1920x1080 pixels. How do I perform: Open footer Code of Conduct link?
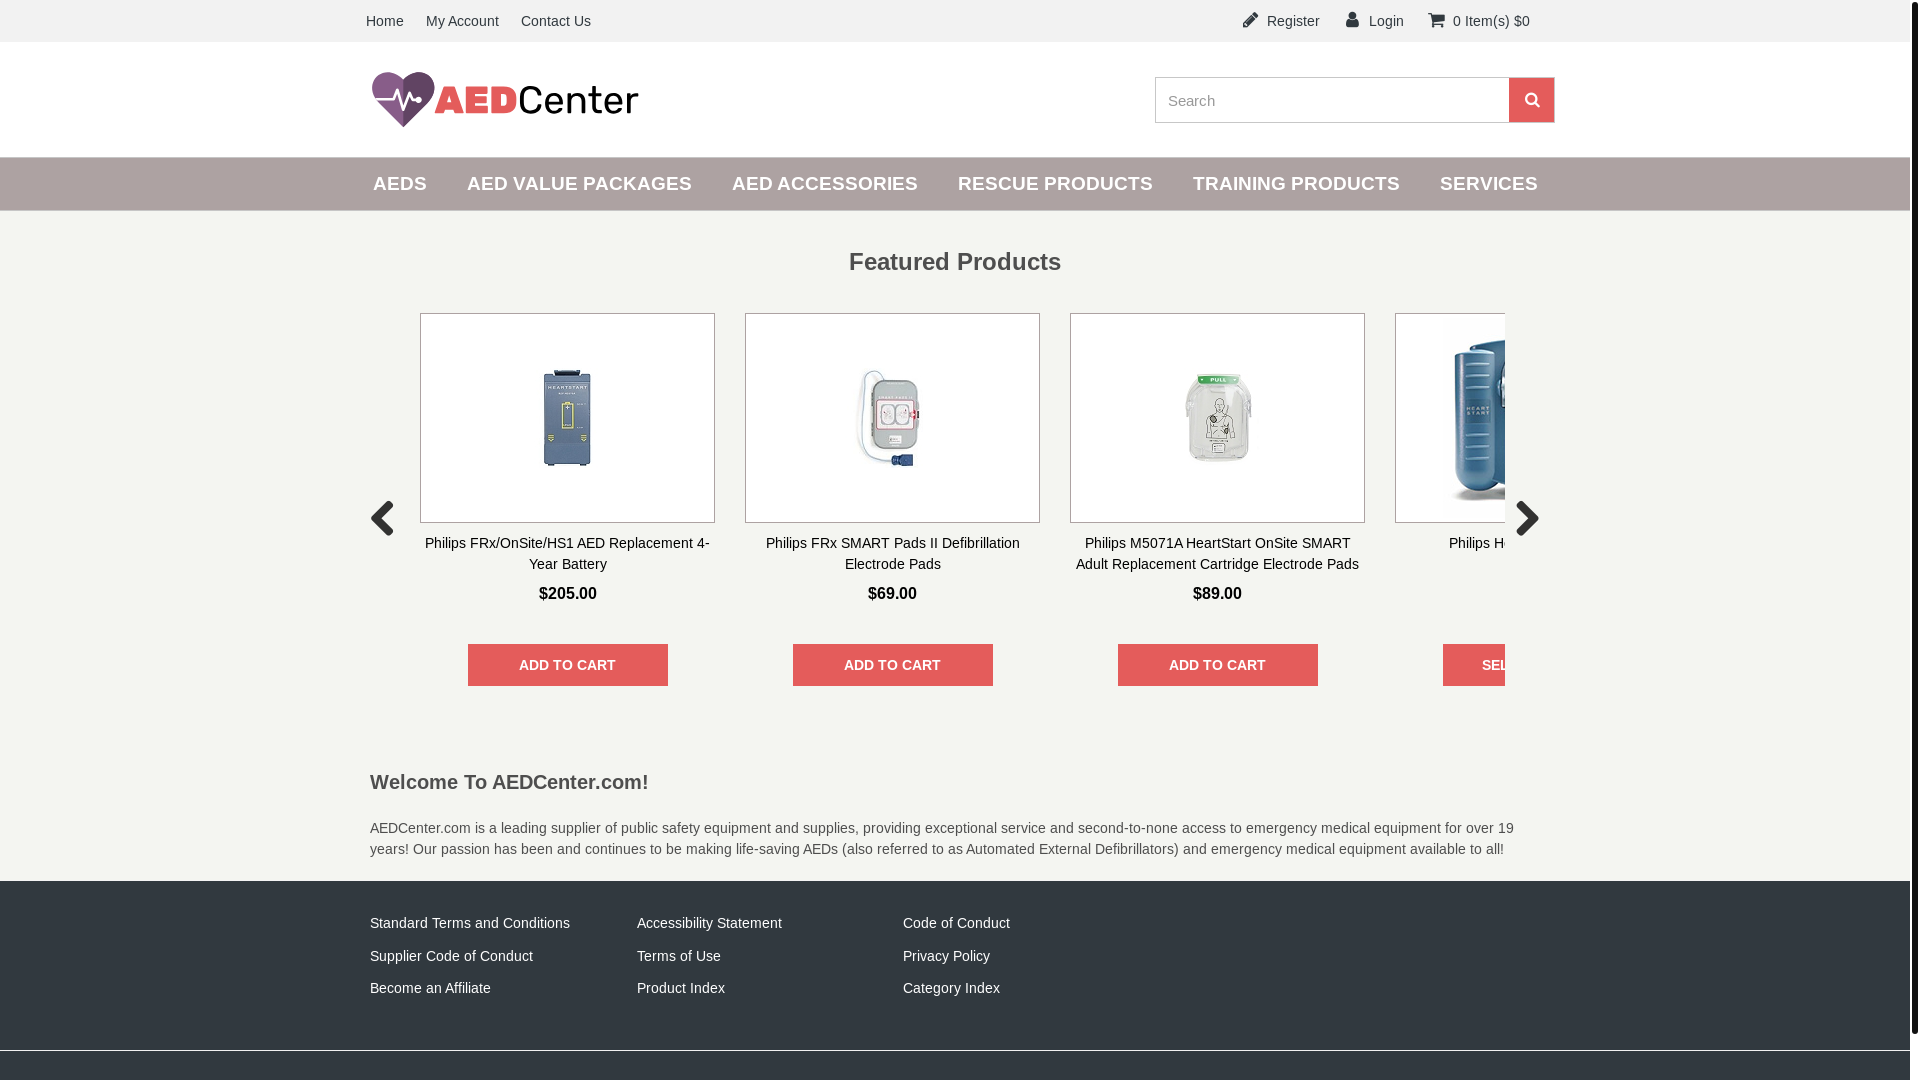point(956,923)
